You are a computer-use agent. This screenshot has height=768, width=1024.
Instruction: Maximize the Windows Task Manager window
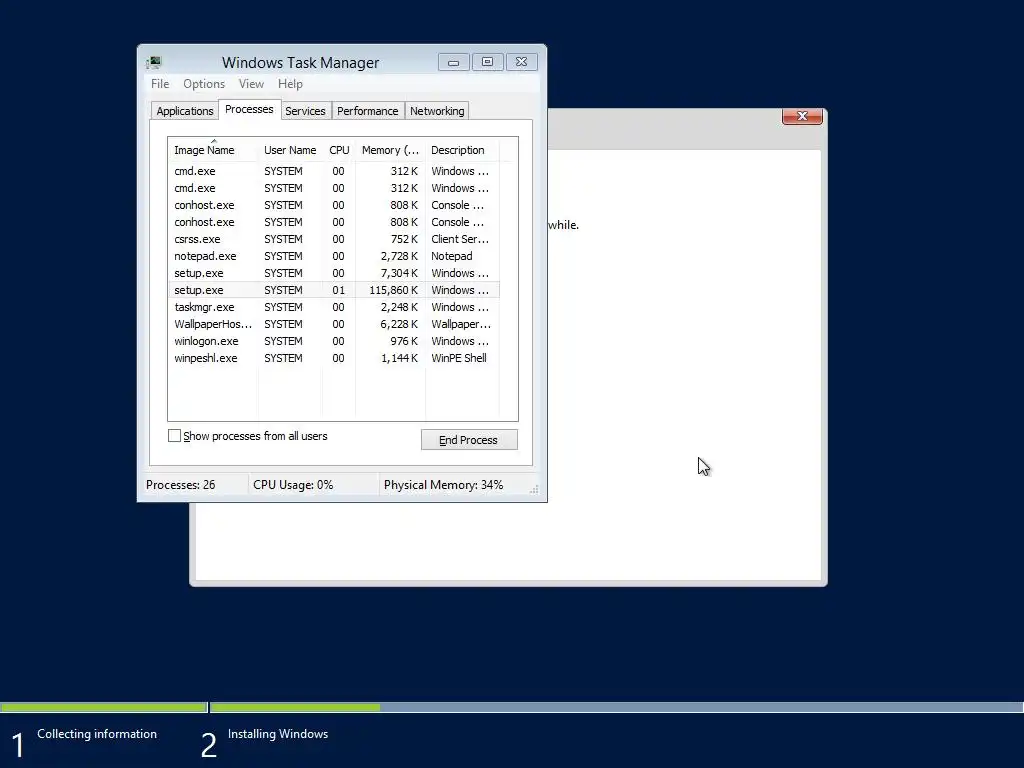(487, 62)
